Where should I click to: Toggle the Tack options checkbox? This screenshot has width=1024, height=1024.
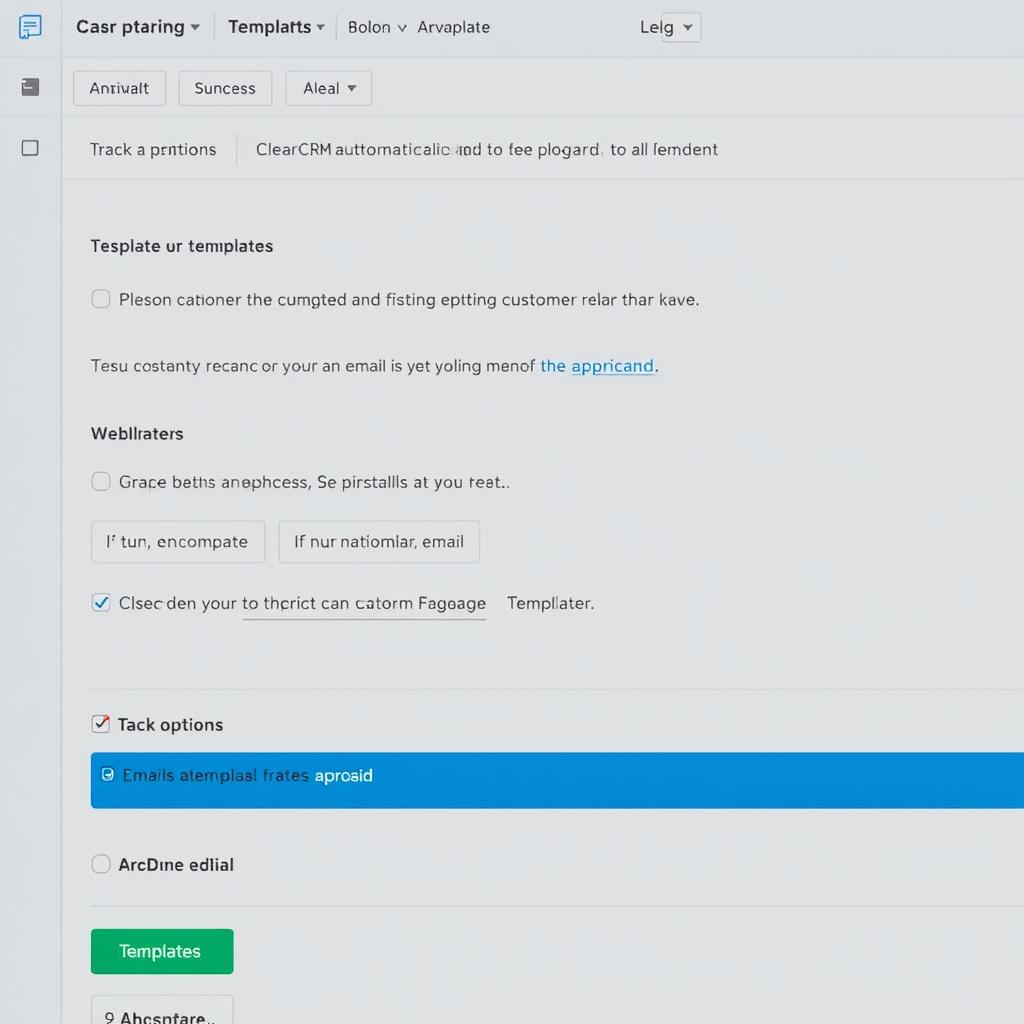[x=101, y=724]
